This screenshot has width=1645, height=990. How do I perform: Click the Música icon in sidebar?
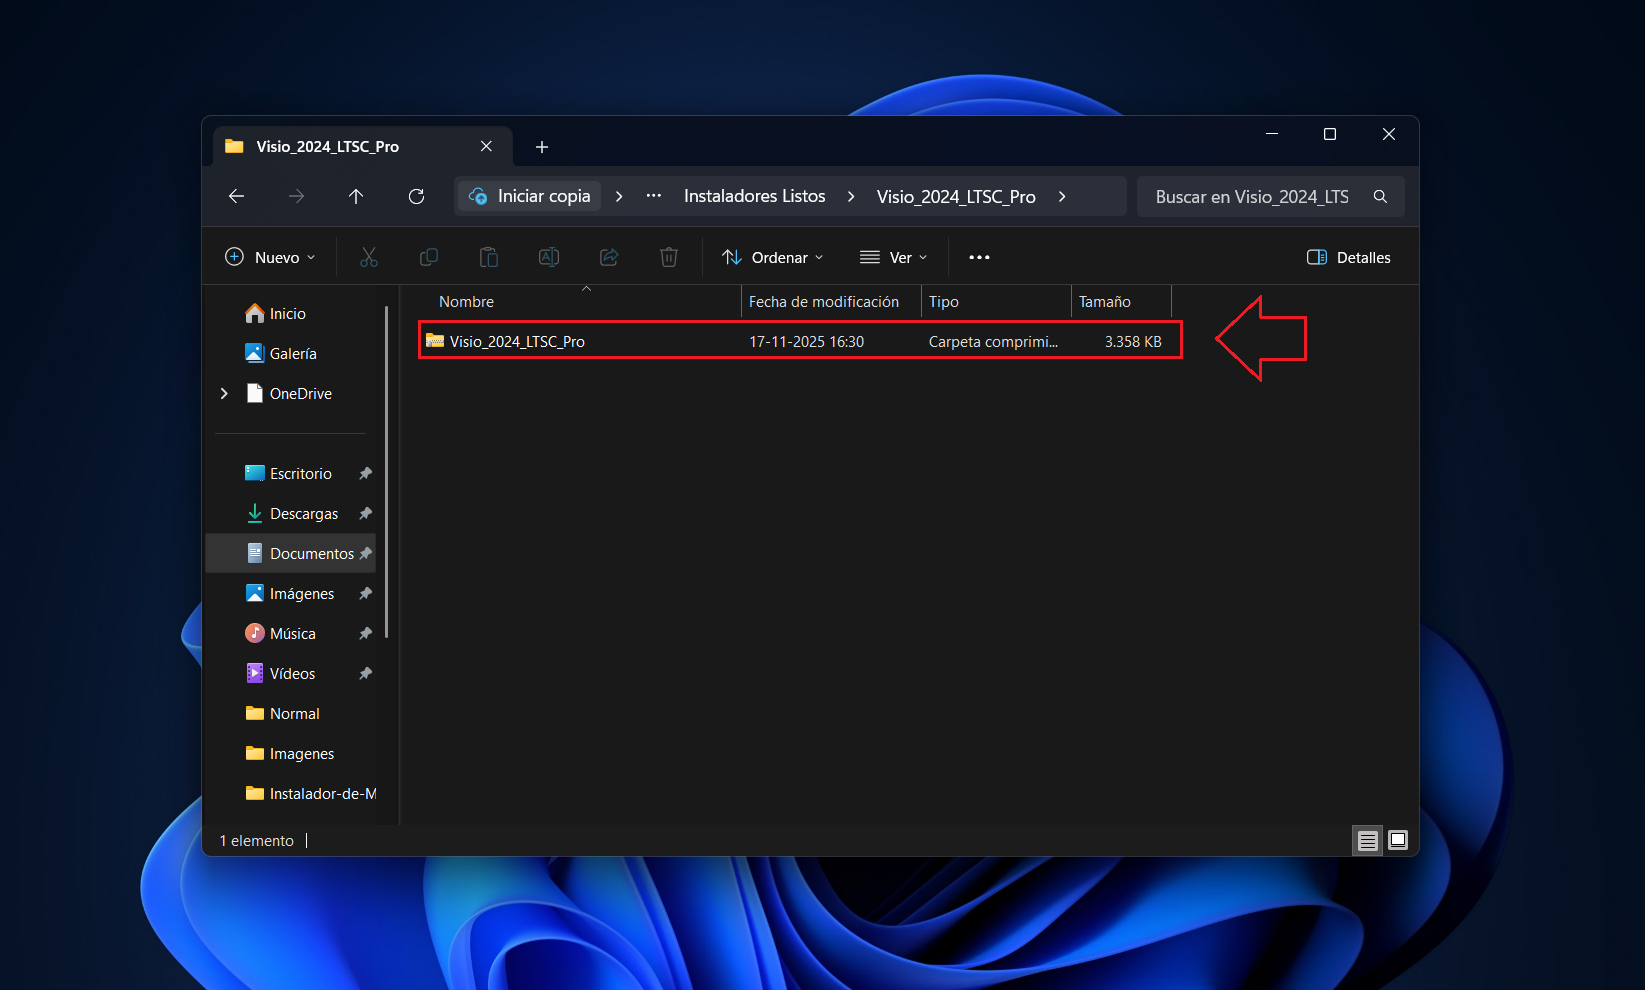click(255, 634)
